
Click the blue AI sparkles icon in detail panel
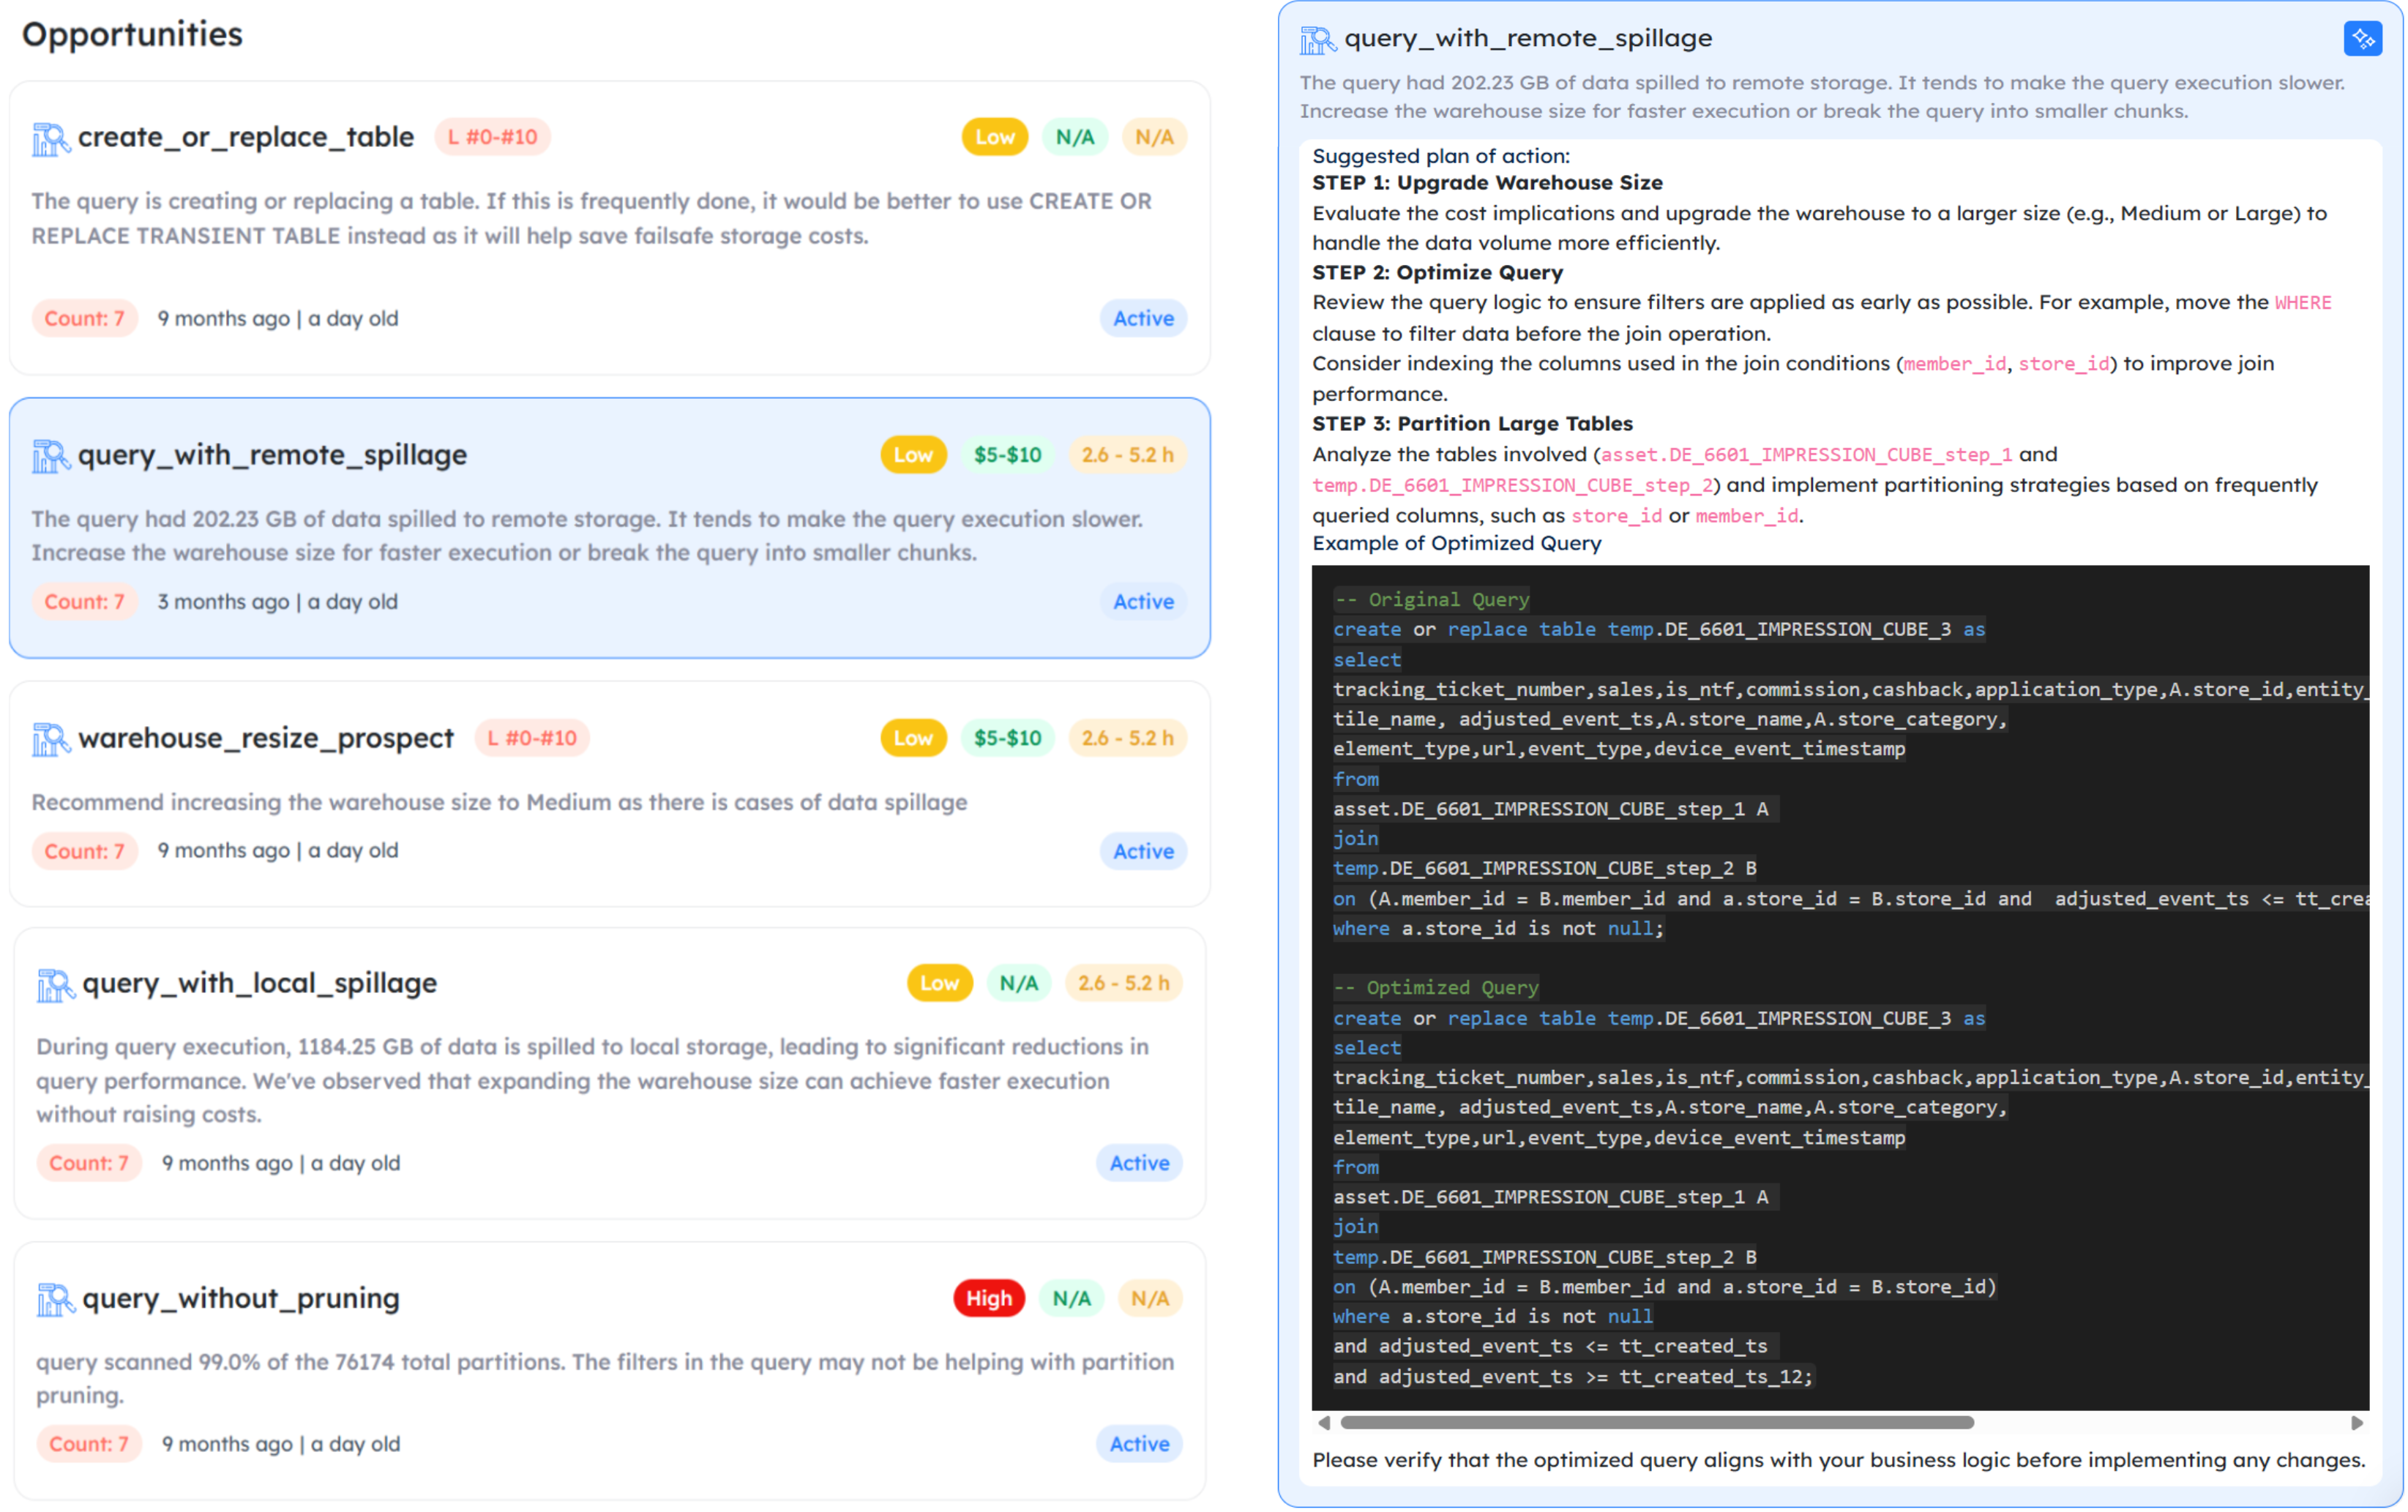[2363, 38]
